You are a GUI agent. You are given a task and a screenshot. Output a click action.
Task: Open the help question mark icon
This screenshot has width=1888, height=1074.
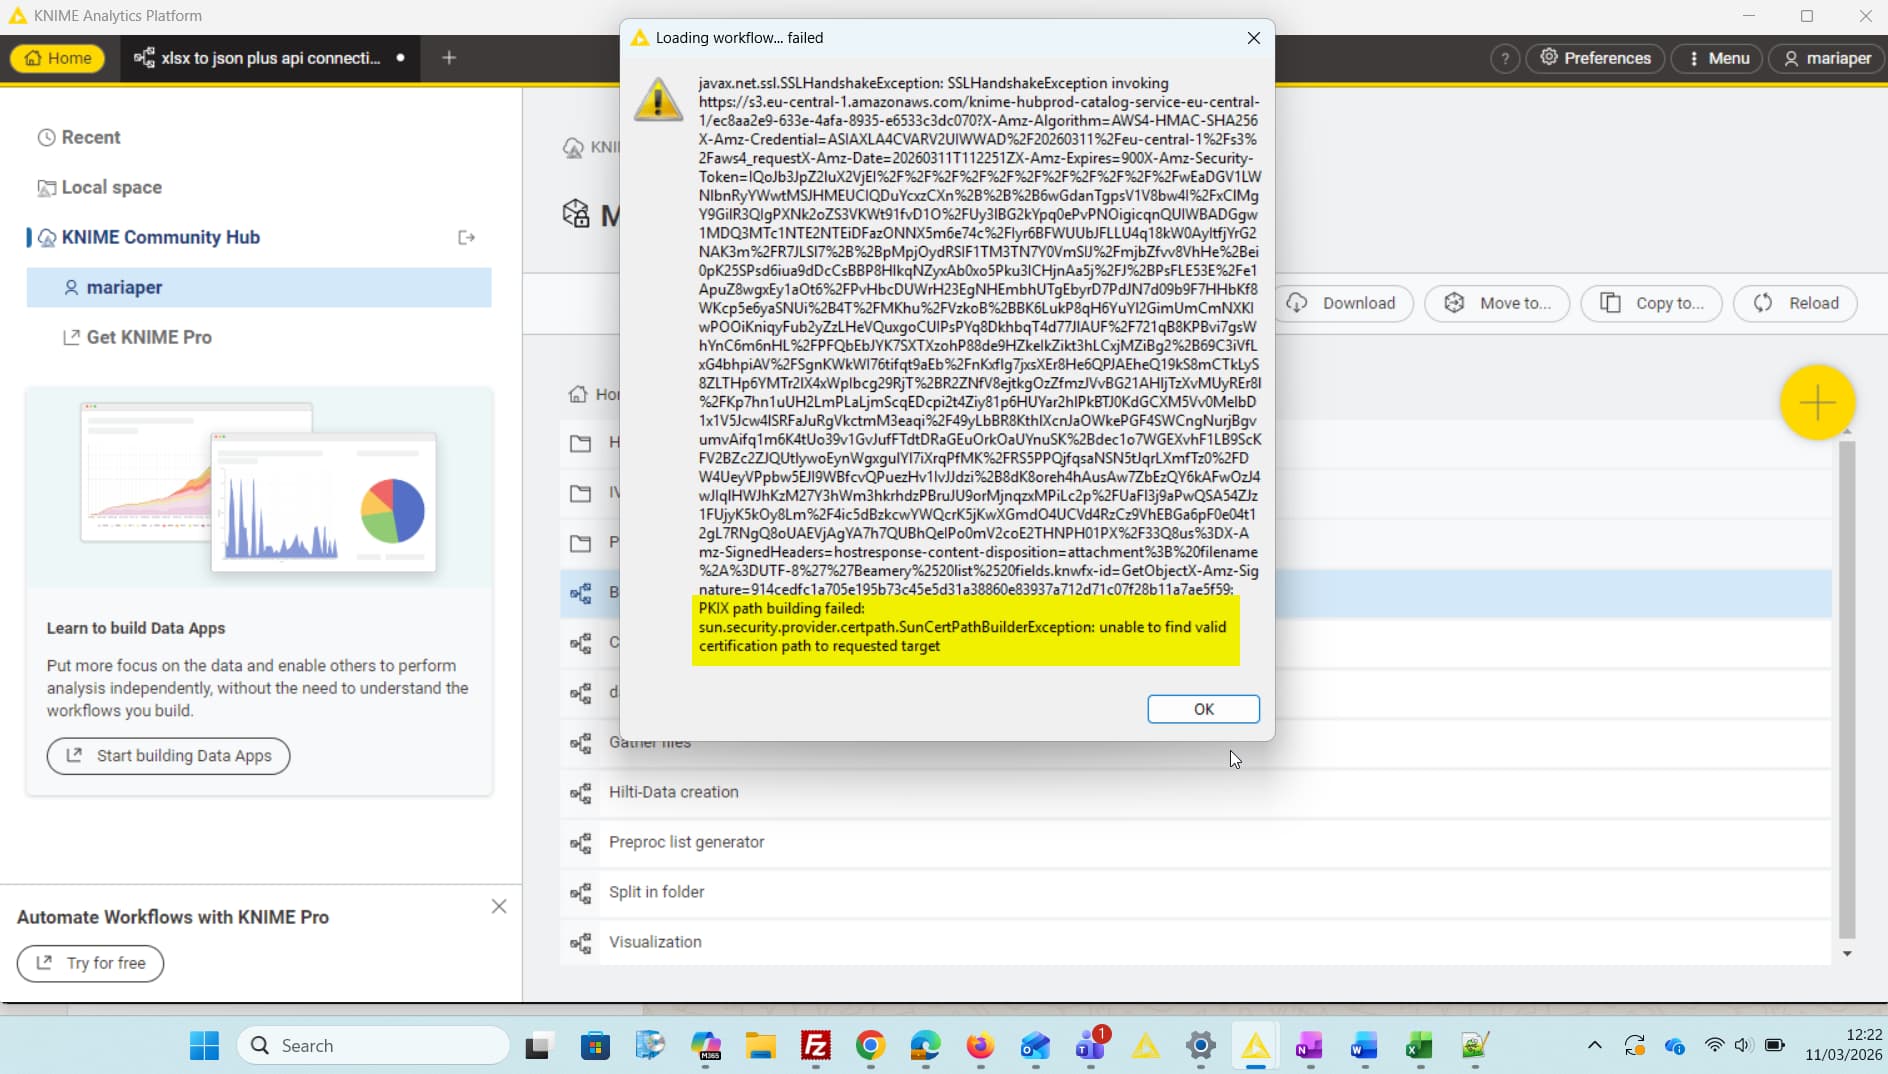[1504, 59]
